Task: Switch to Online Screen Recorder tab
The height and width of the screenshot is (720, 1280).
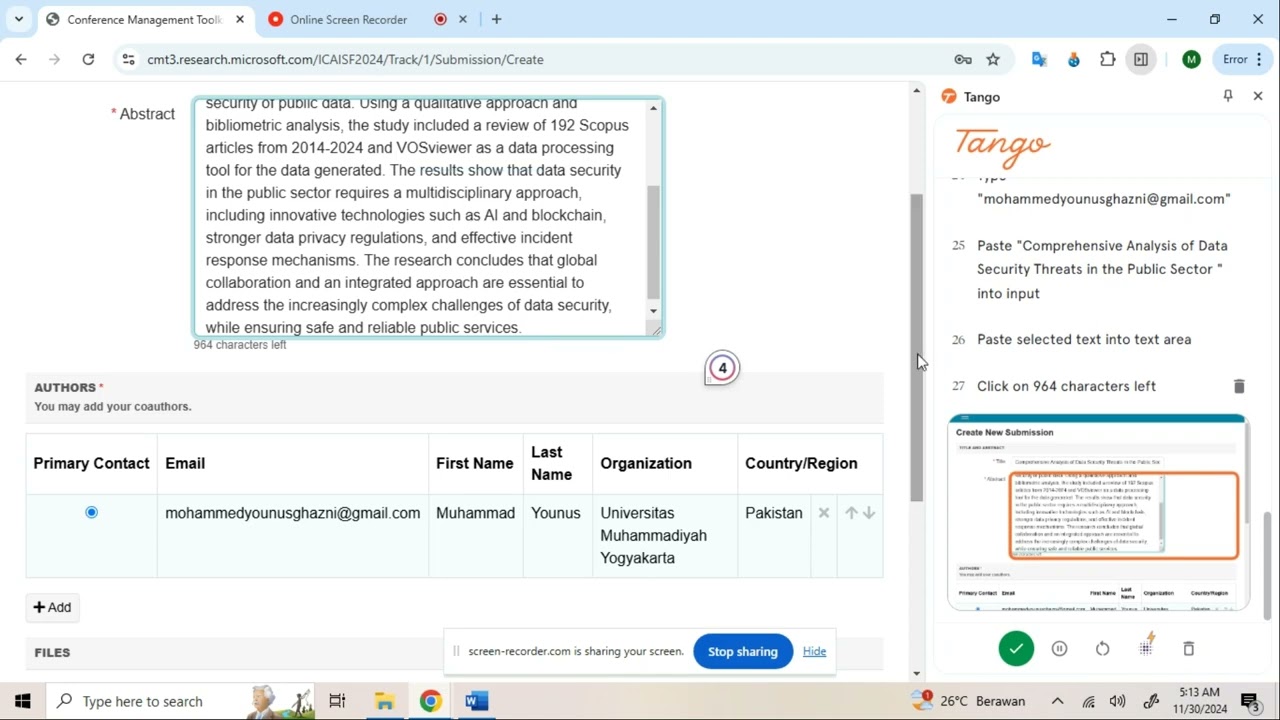Action: (348, 19)
